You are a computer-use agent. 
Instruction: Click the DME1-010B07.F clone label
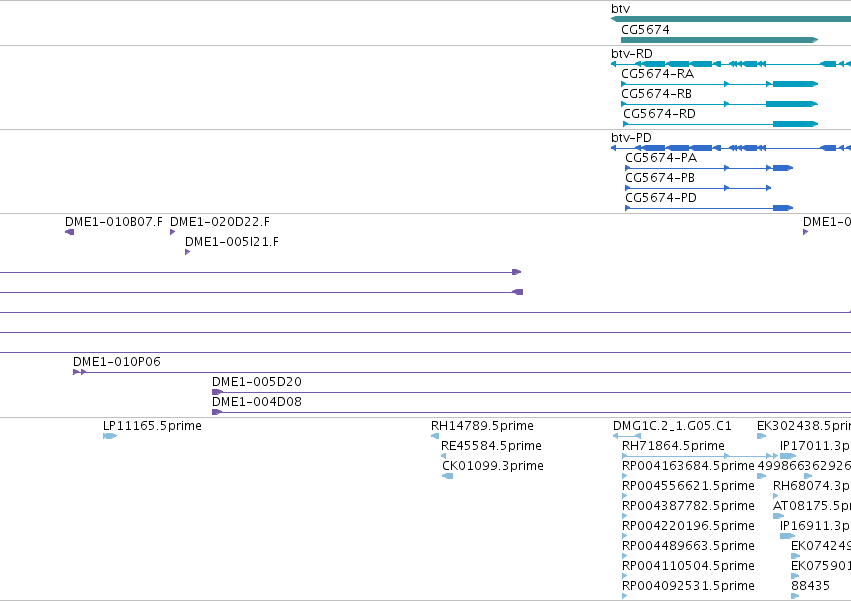pos(113,222)
